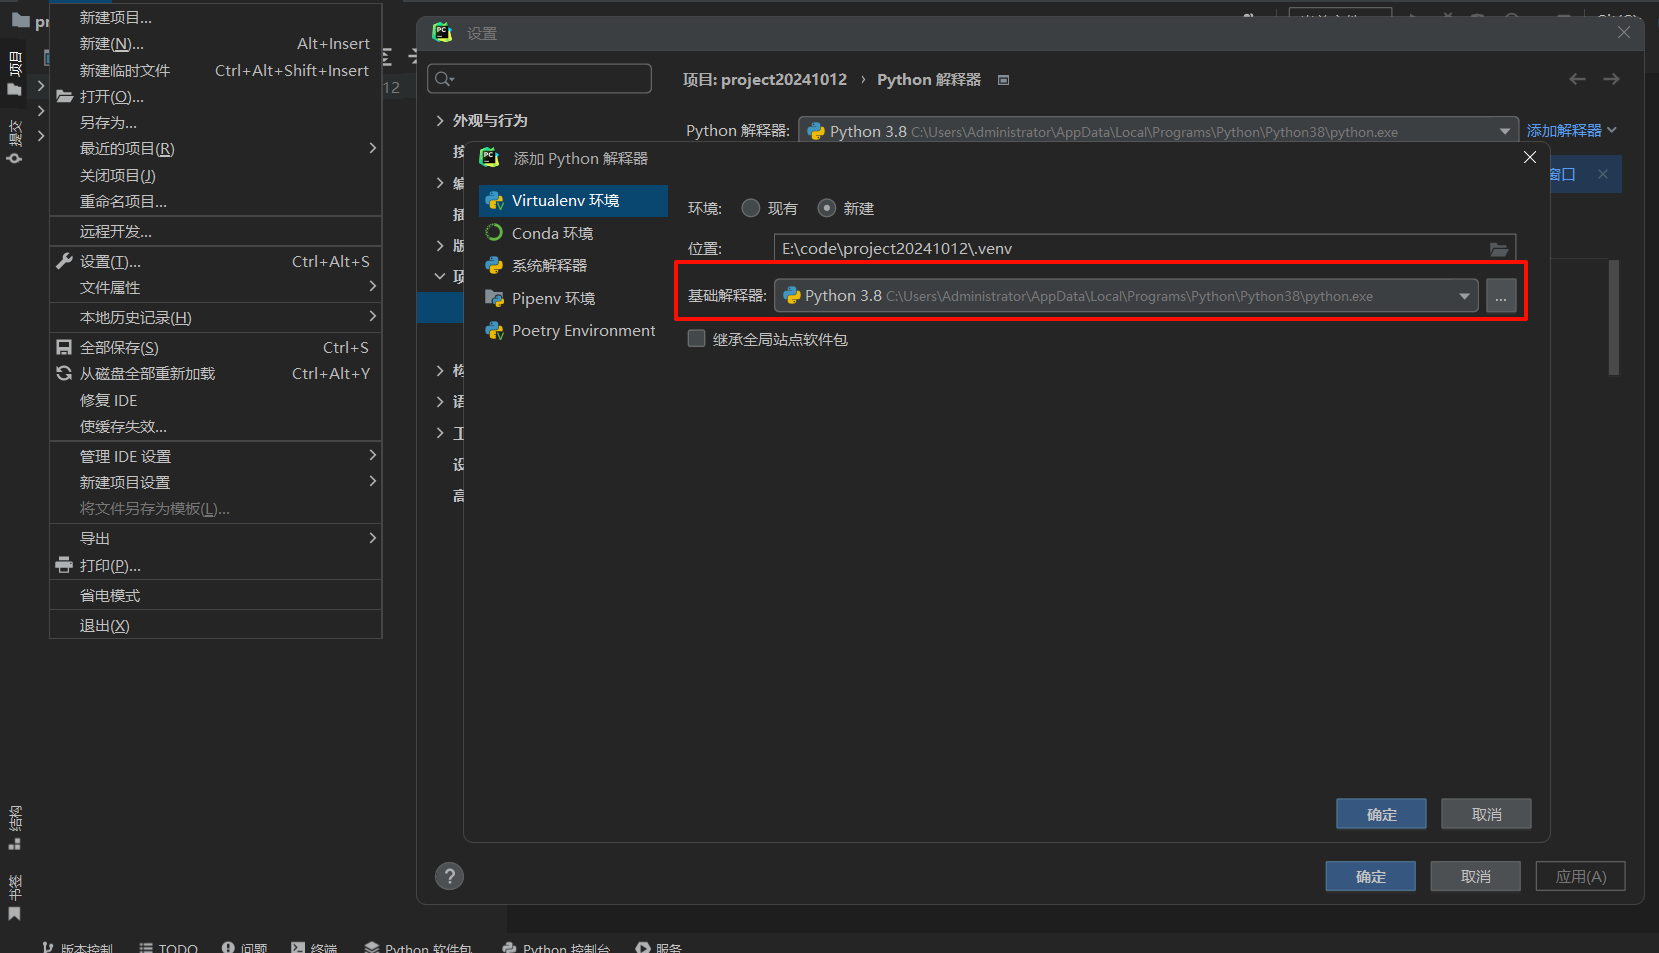The width and height of the screenshot is (1659, 953).
Task: Click New Scratch File menu entry
Action: click(x=216, y=71)
